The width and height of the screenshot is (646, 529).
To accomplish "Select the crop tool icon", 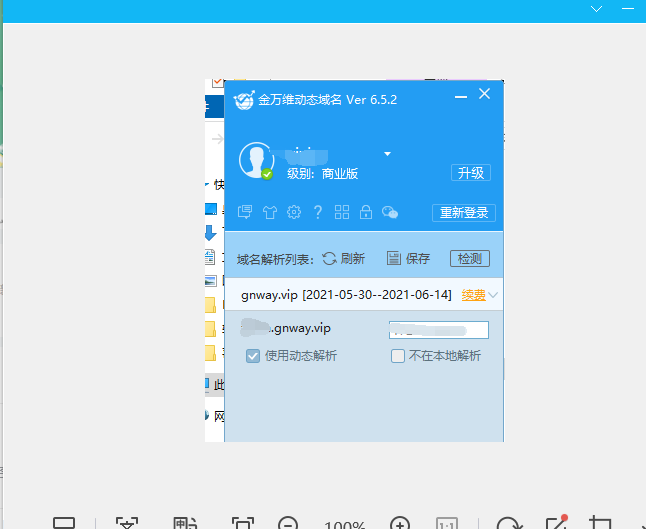I will click(600, 522).
